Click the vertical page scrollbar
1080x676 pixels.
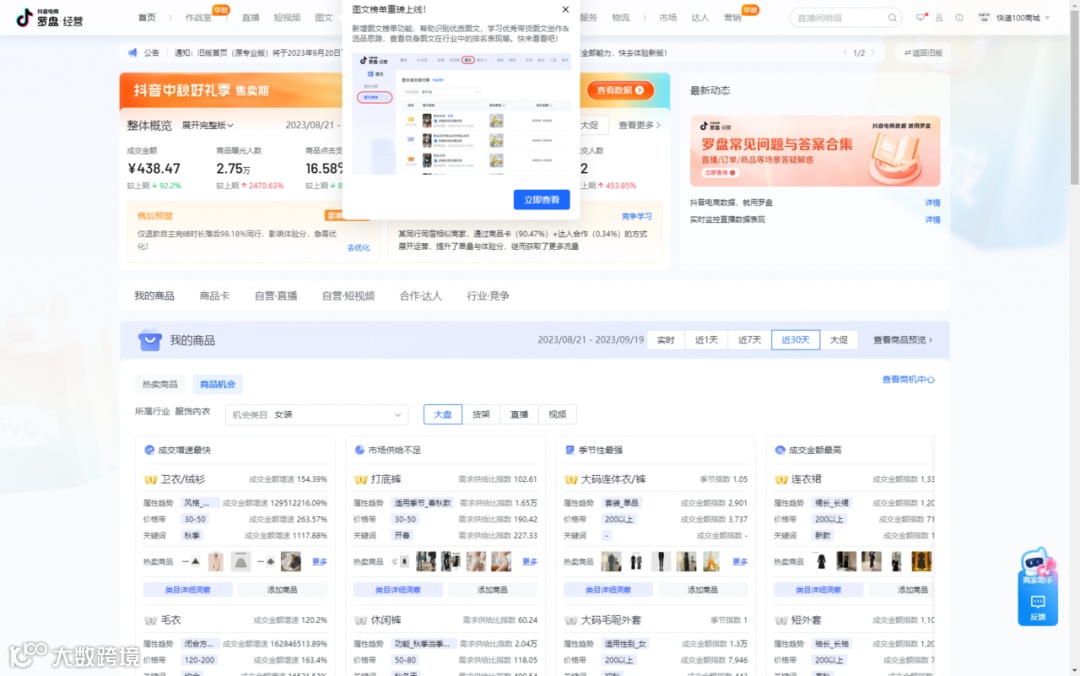[x=1074, y=96]
